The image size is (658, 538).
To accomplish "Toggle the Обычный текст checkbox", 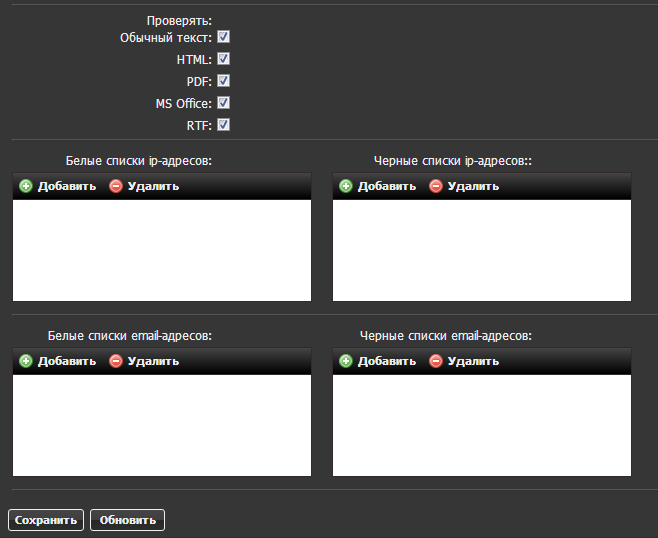I will pyautogui.click(x=224, y=37).
